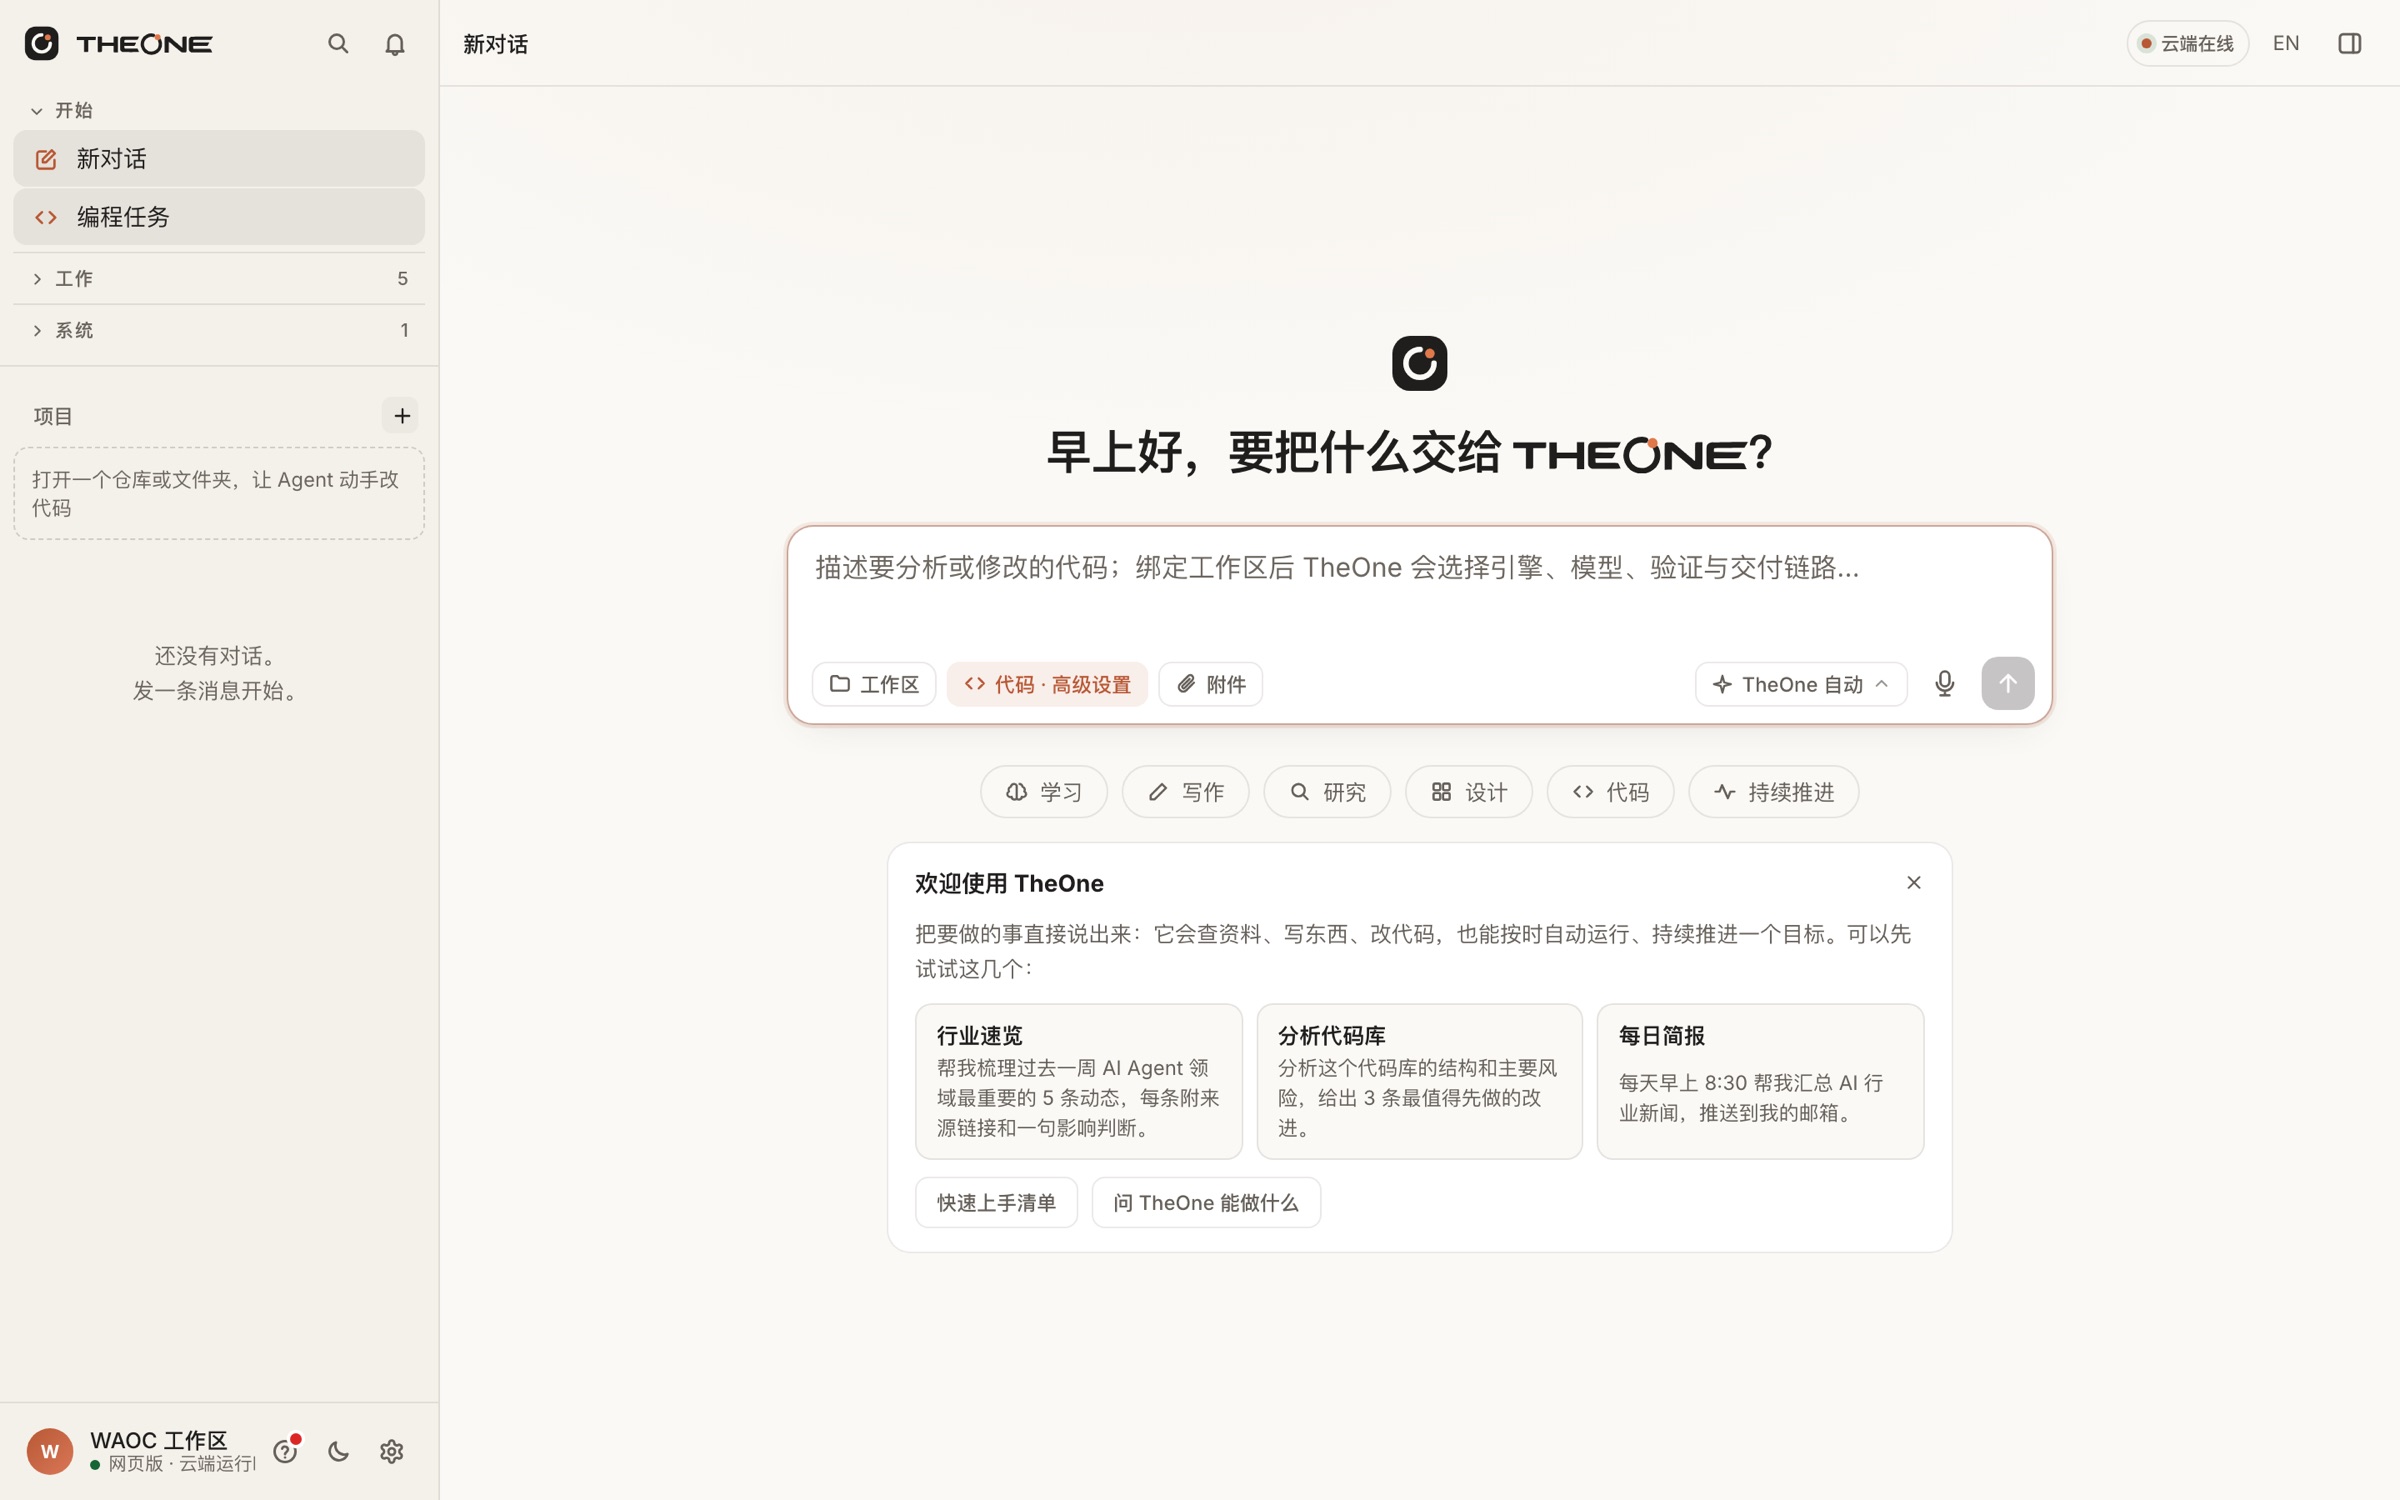Image resolution: width=2400 pixels, height=1500 pixels.
Task: Select the 每日简报 suggestion card
Action: coord(1760,1082)
